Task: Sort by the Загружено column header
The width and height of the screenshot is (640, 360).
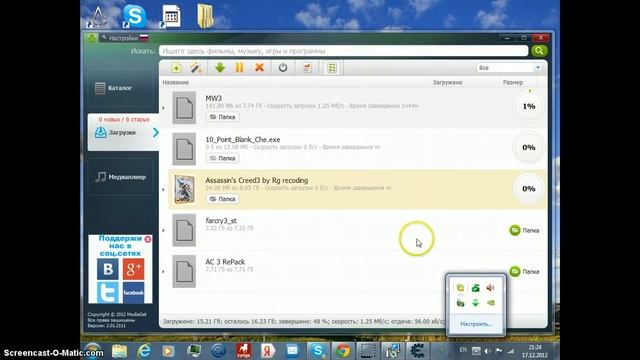Action: 448,82
